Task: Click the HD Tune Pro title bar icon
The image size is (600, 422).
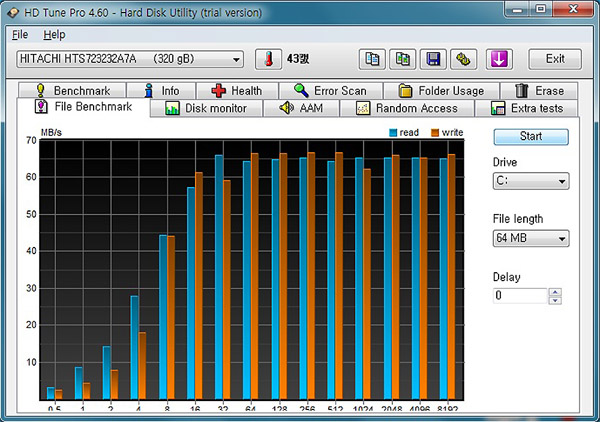Action: tap(14, 13)
